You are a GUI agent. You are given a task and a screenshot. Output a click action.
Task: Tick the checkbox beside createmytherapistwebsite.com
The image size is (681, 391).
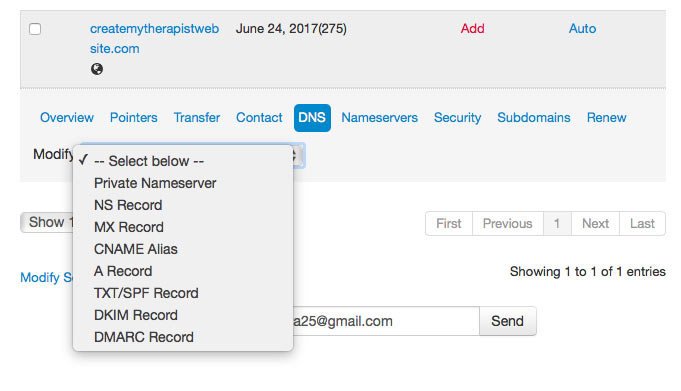(35, 29)
